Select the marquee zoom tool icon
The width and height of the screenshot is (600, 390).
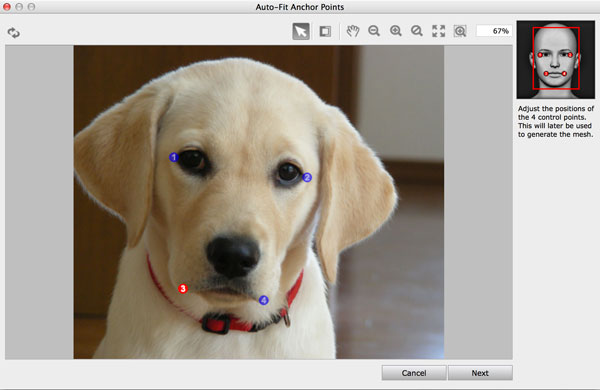tap(460, 31)
